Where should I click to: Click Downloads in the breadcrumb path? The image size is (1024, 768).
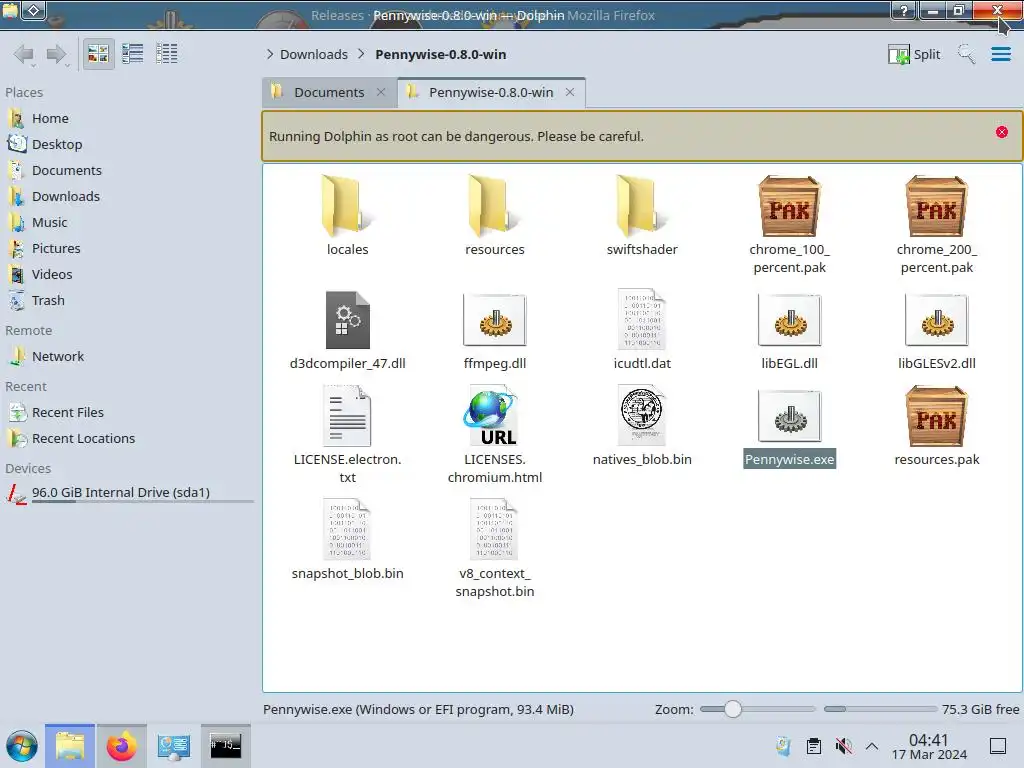pyautogui.click(x=313, y=54)
